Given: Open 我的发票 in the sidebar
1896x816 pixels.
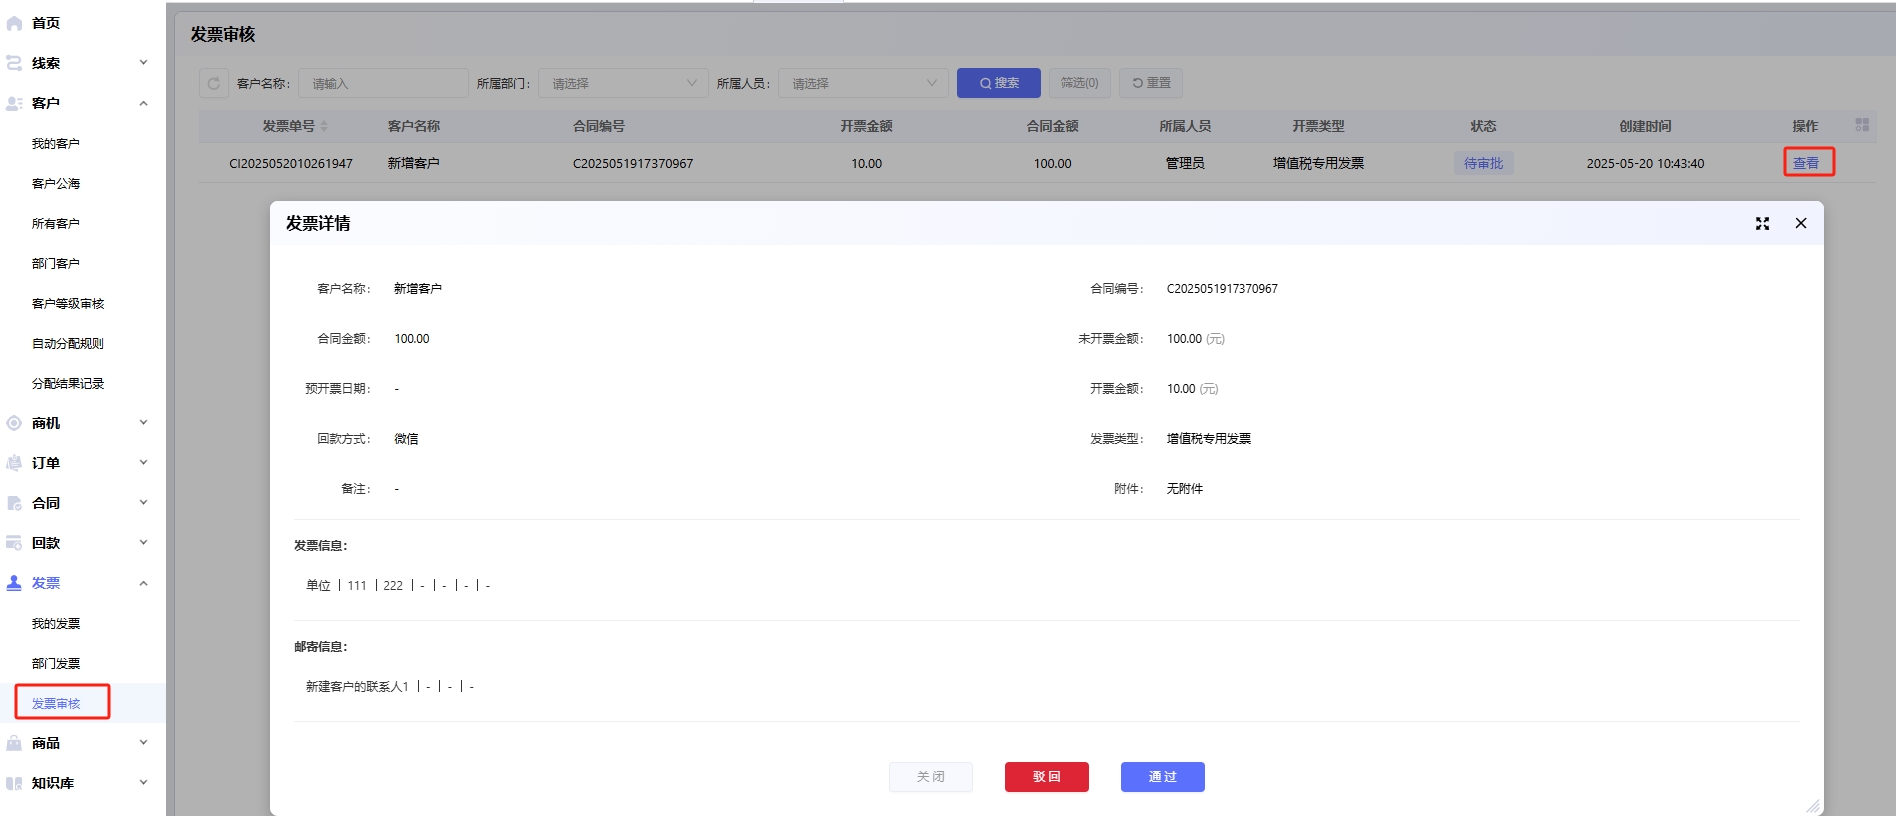Looking at the screenshot, I should 56,623.
